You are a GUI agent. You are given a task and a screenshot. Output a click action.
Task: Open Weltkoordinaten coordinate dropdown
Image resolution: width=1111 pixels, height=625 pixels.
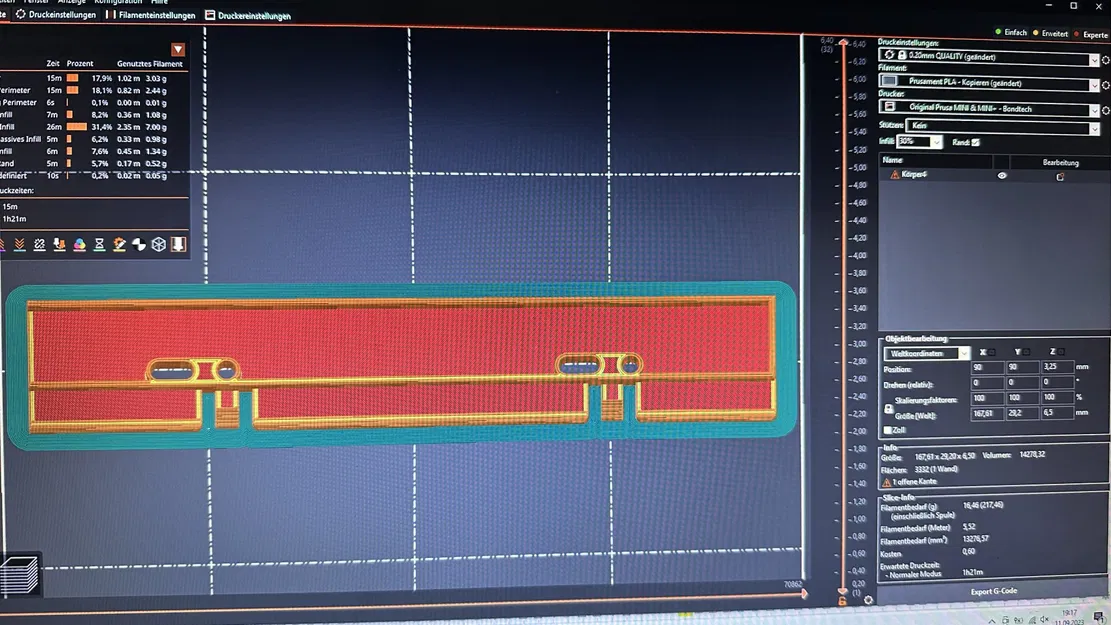[926, 353]
